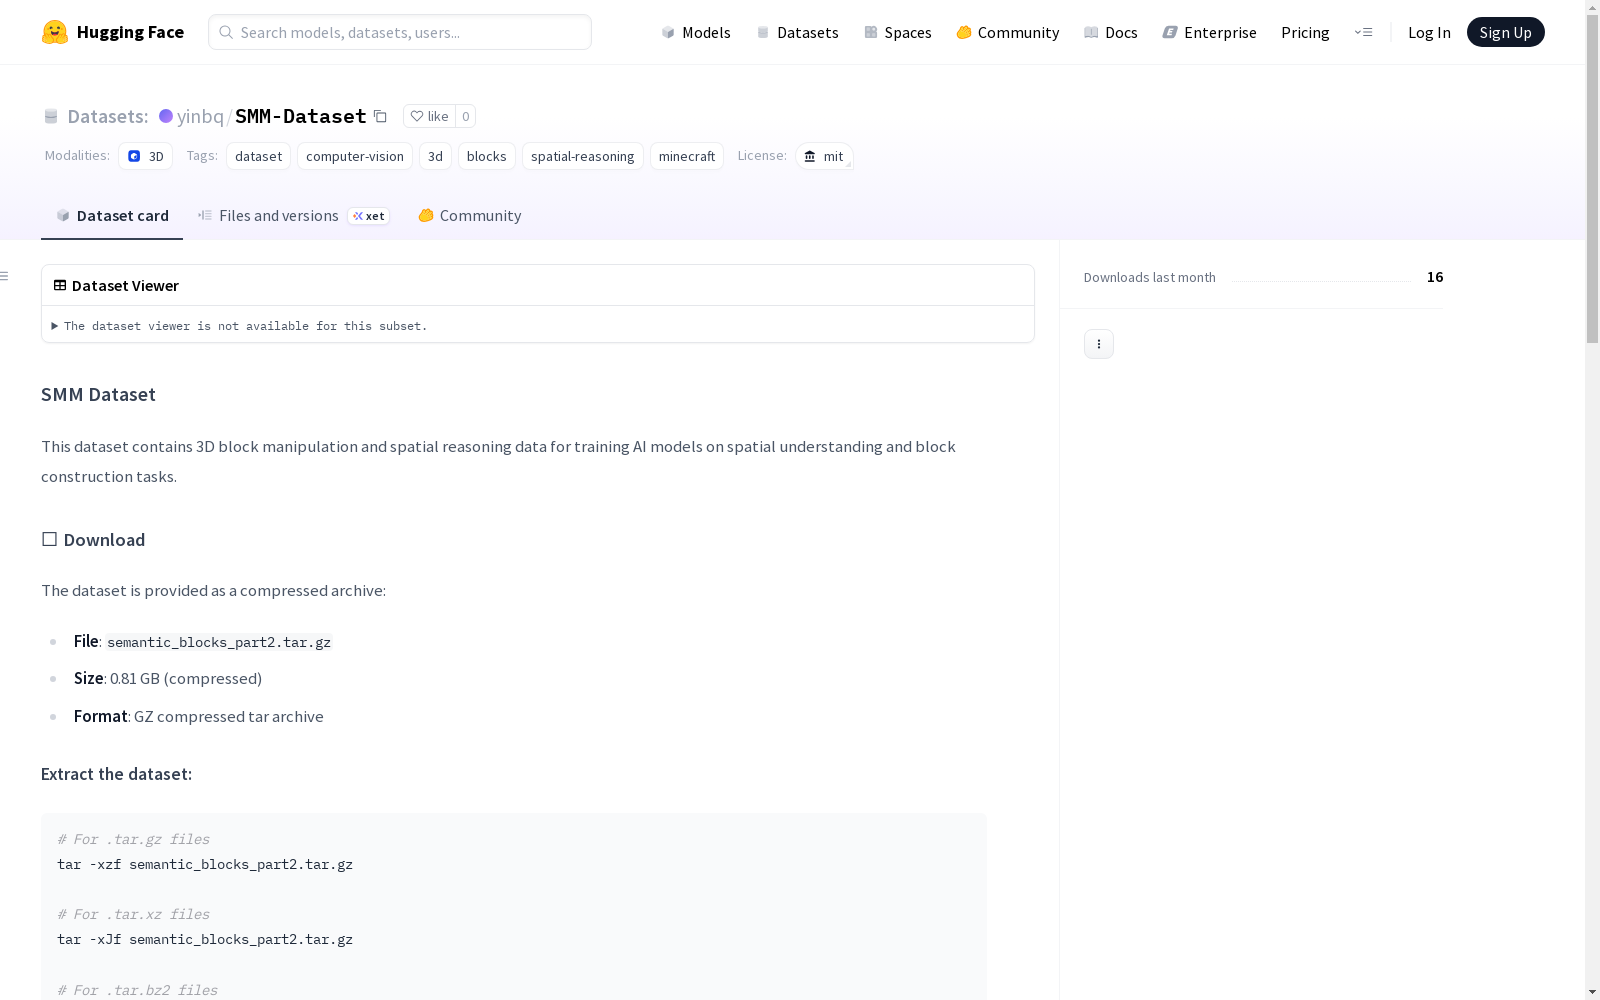Select the Dataset card tab
This screenshot has width=1600, height=1000.
point(112,216)
